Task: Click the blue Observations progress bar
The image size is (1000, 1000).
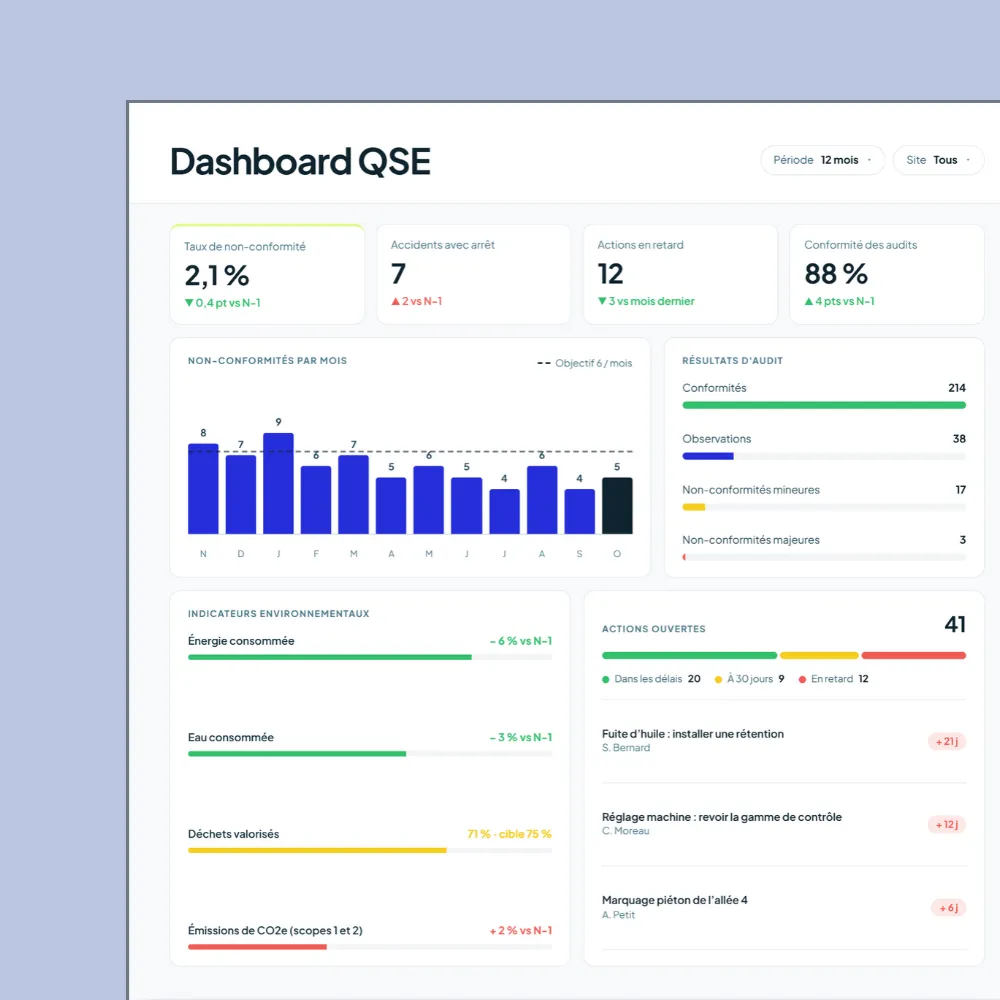Action: coord(708,456)
